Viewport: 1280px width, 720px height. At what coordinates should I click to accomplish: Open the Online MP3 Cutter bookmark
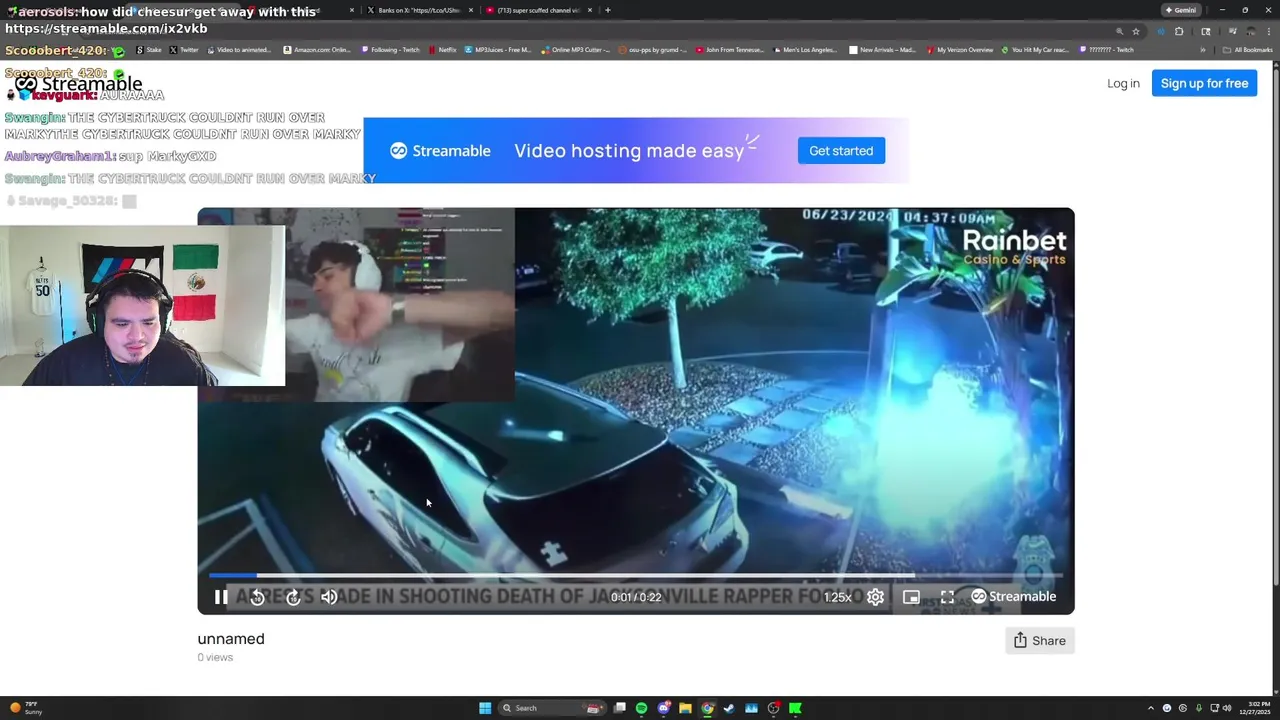click(575, 50)
